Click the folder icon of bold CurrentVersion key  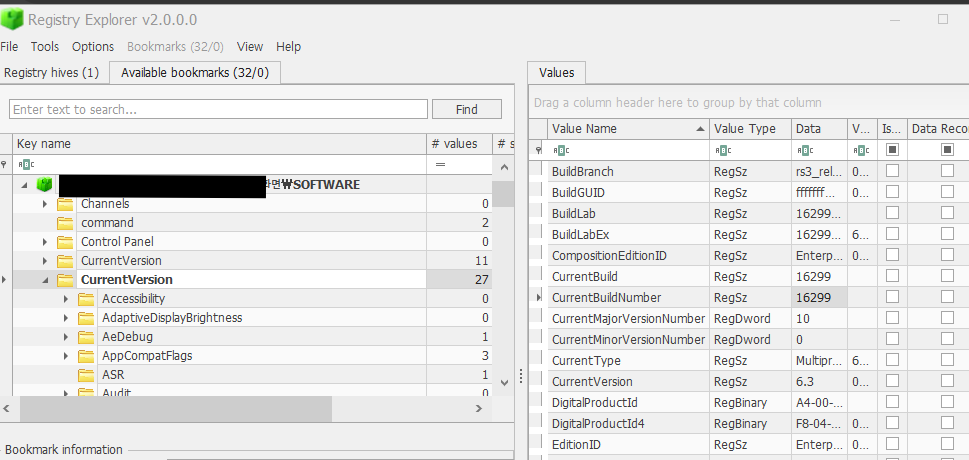click(x=65, y=280)
